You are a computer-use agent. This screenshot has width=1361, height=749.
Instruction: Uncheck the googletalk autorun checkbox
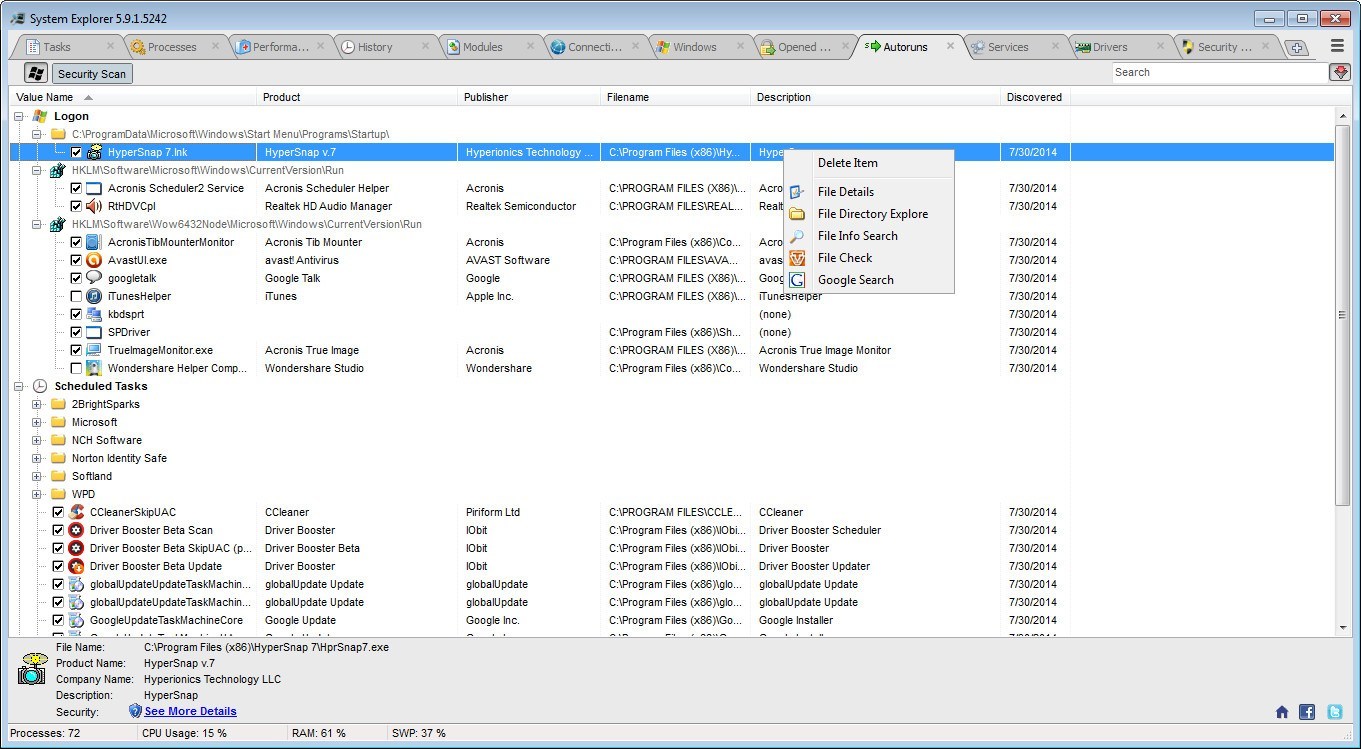pyautogui.click(x=76, y=278)
